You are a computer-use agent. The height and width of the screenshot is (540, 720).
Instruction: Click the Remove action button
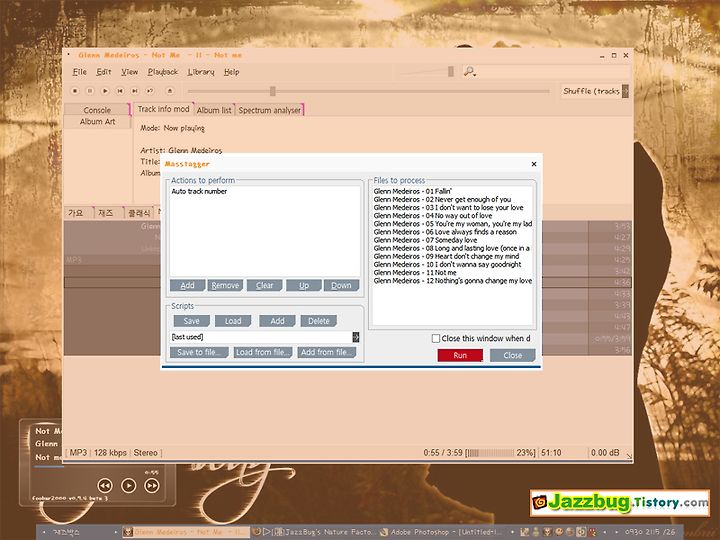225,285
